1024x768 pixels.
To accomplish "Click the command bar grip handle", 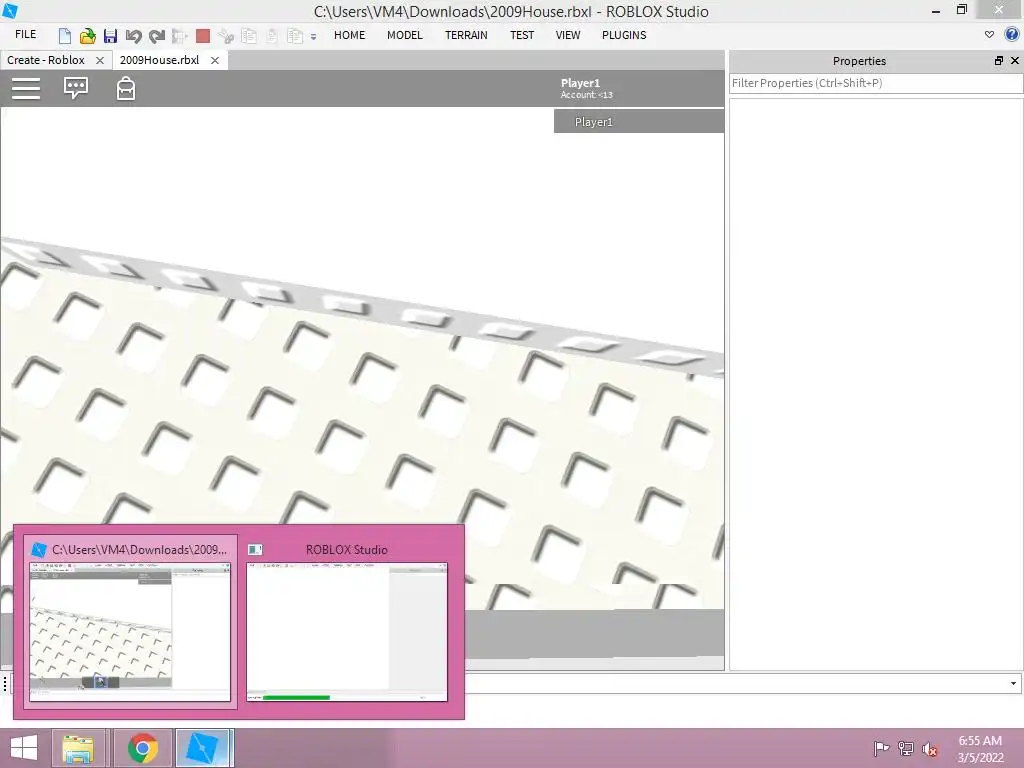I will 5,683.
